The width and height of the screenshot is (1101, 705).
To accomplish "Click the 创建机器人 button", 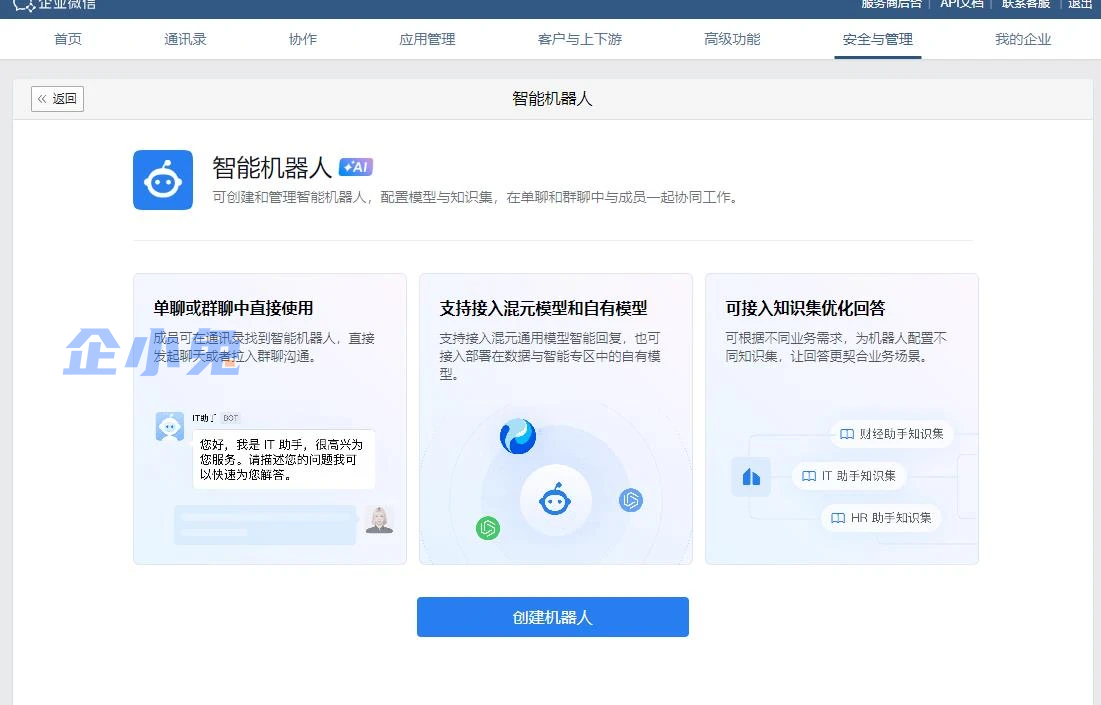I will pos(553,617).
